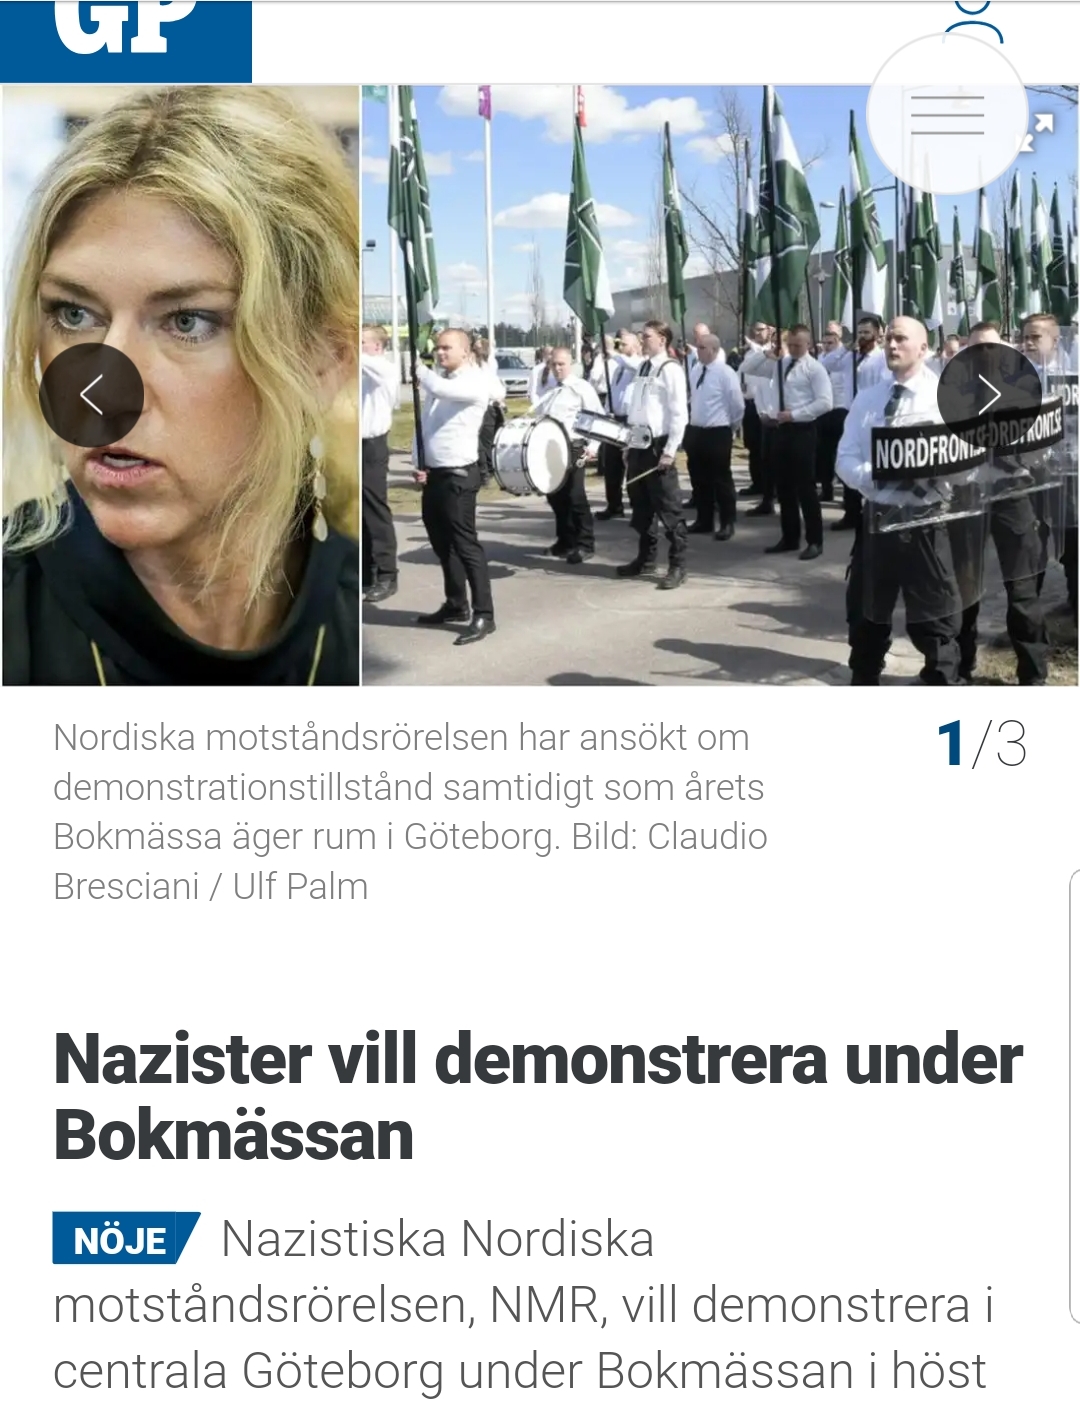Expand slideshow image to fullscreen
Image resolution: width=1080 pixels, height=1411 pixels.
(1039, 132)
